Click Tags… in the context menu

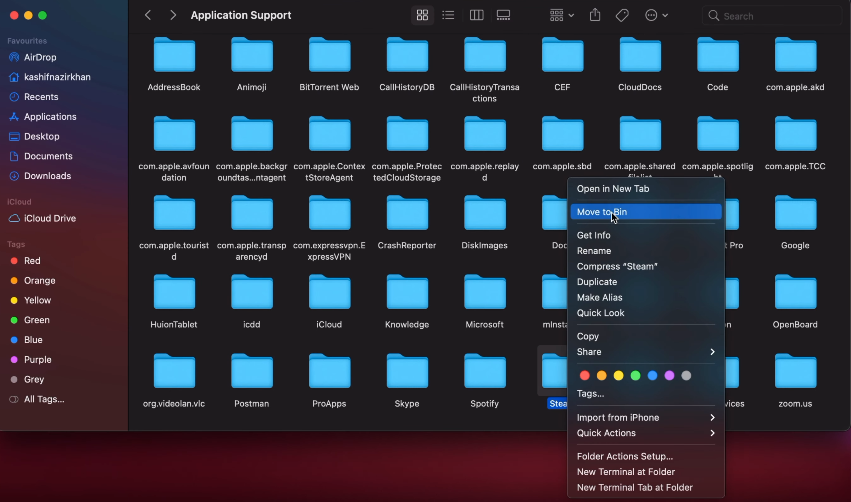pyautogui.click(x=590, y=394)
